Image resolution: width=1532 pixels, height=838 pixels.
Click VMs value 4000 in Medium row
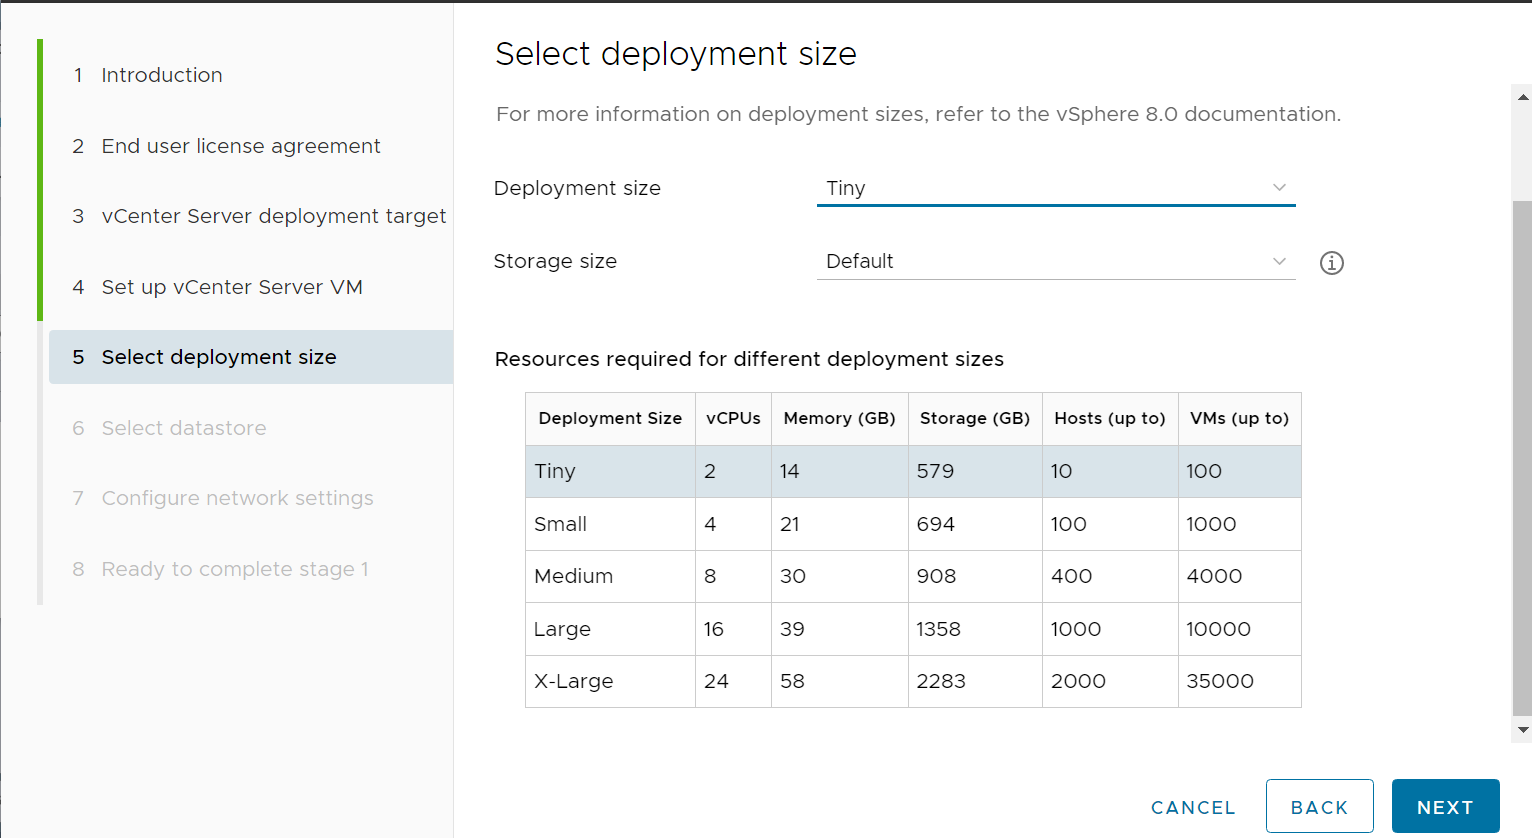1214,576
